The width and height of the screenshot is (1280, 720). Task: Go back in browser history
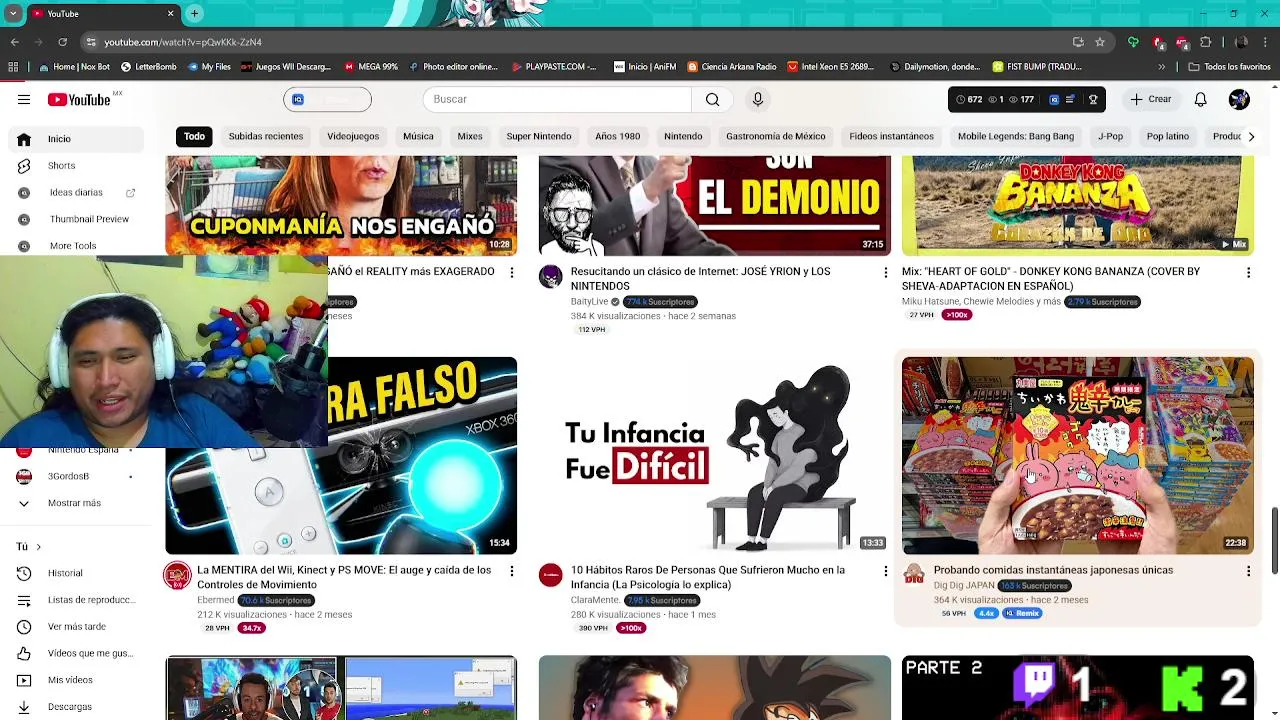(14, 42)
